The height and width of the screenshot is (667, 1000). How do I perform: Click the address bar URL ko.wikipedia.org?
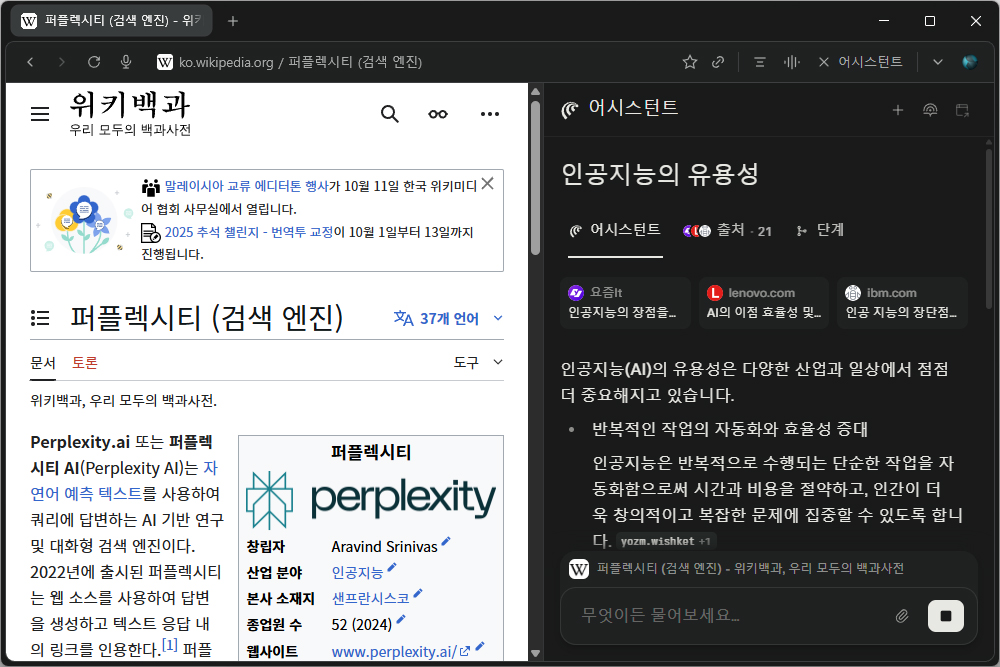click(x=226, y=62)
